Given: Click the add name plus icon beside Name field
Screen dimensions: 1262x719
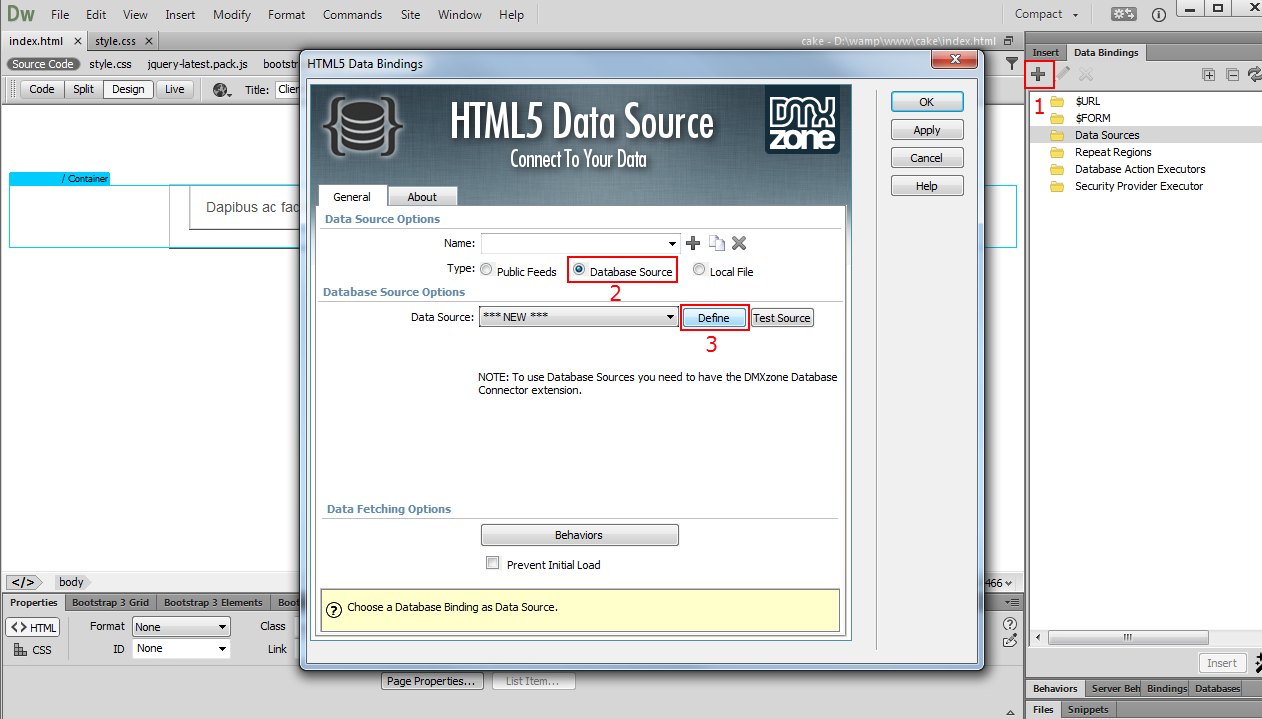Looking at the screenshot, I should pyautogui.click(x=693, y=243).
